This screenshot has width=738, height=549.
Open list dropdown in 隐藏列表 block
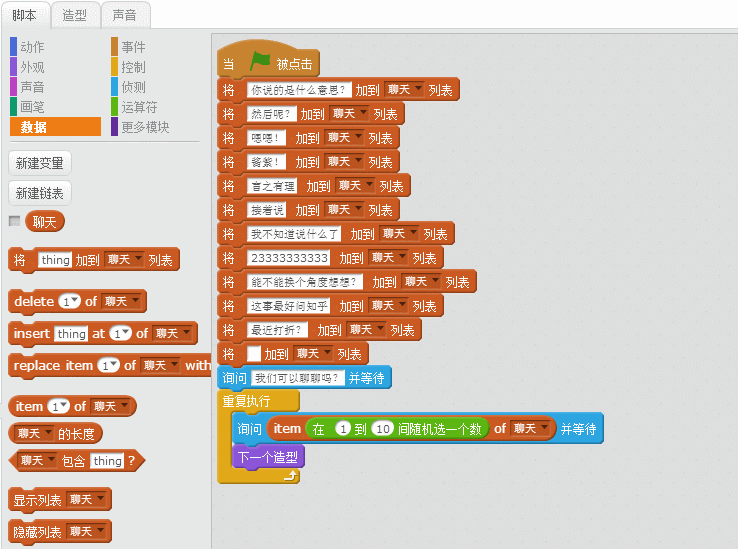[x=87, y=531]
